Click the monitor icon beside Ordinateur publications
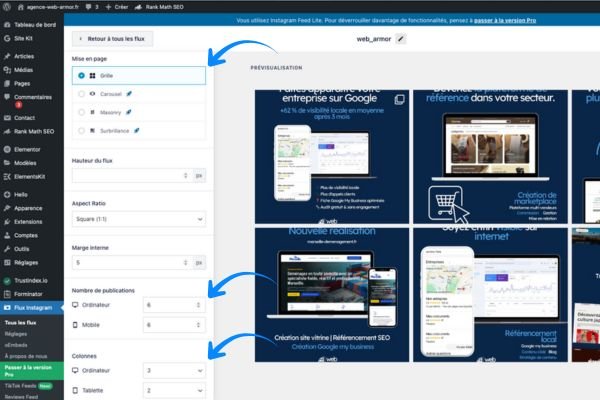The height and width of the screenshot is (400, 600). 75,305
